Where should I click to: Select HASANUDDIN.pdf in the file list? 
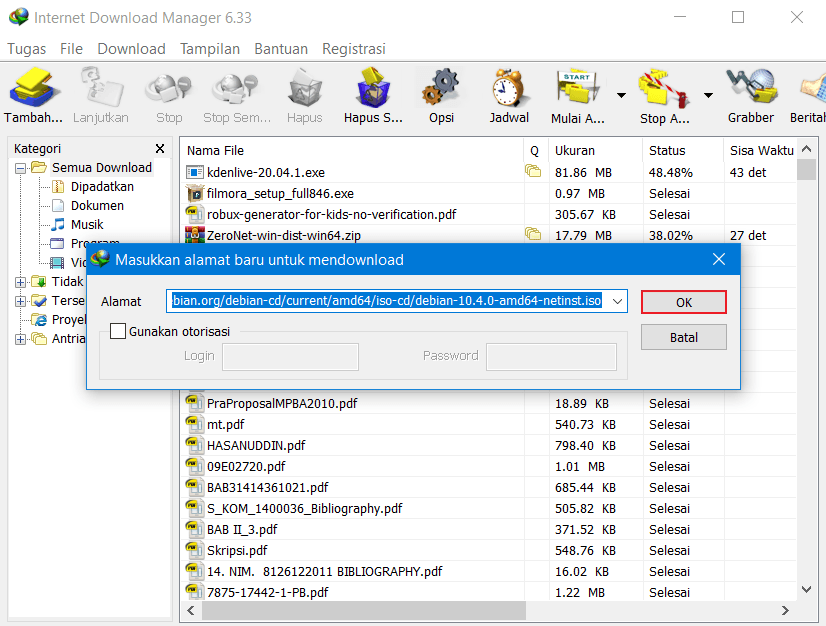point(256,446)
